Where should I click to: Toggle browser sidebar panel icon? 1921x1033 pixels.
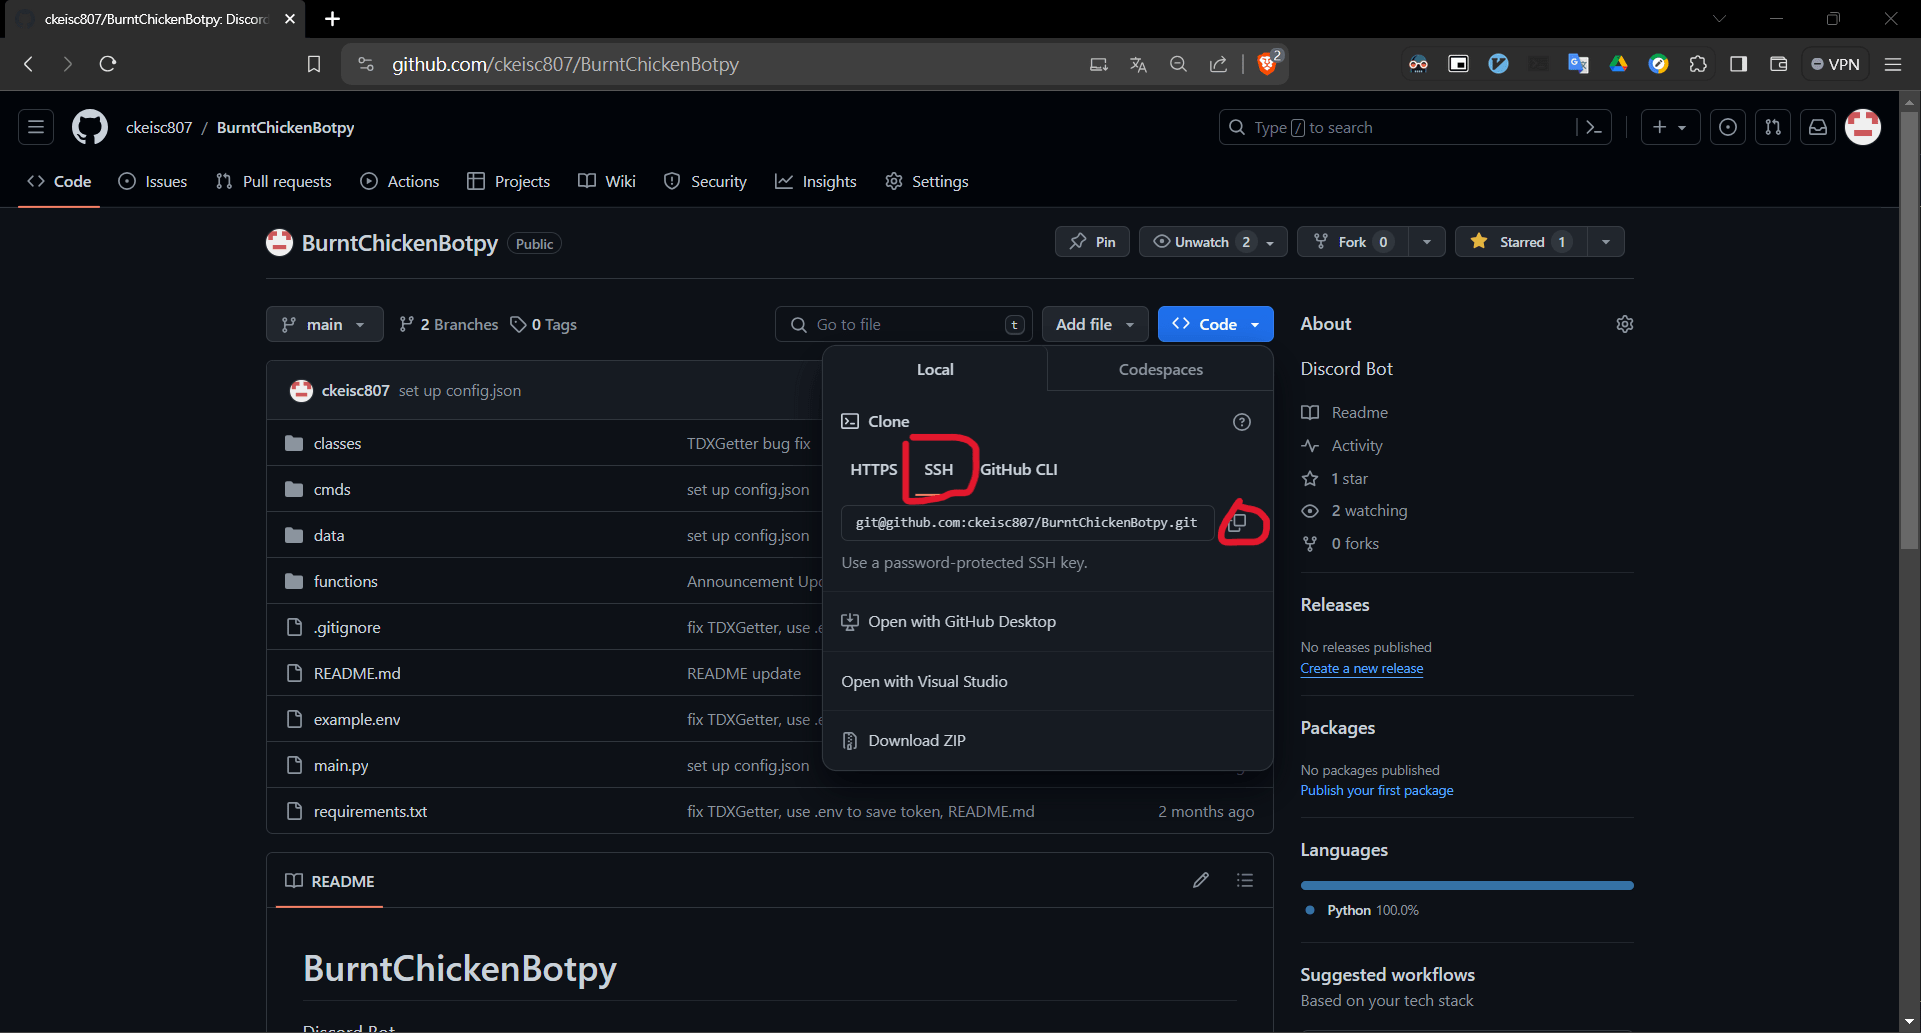1738,64
